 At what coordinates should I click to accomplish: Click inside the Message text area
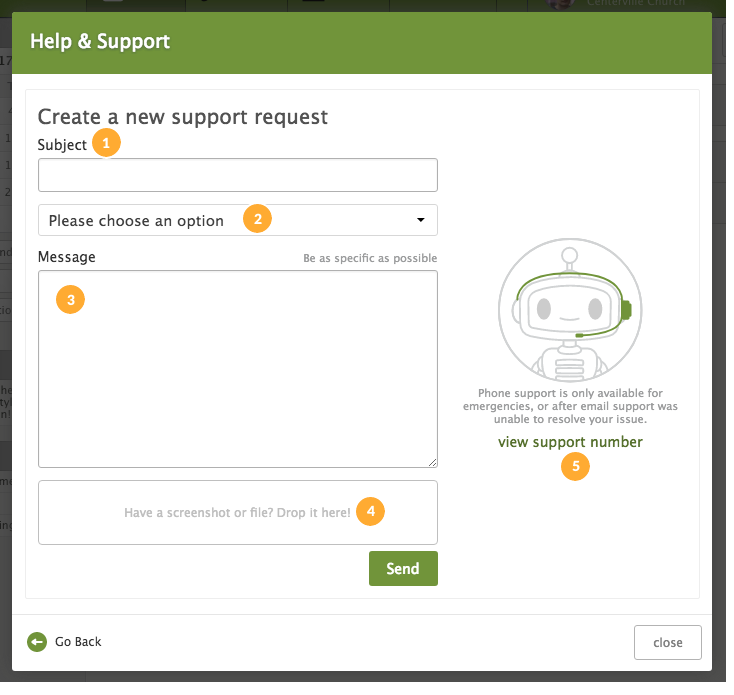click(238, 369)
